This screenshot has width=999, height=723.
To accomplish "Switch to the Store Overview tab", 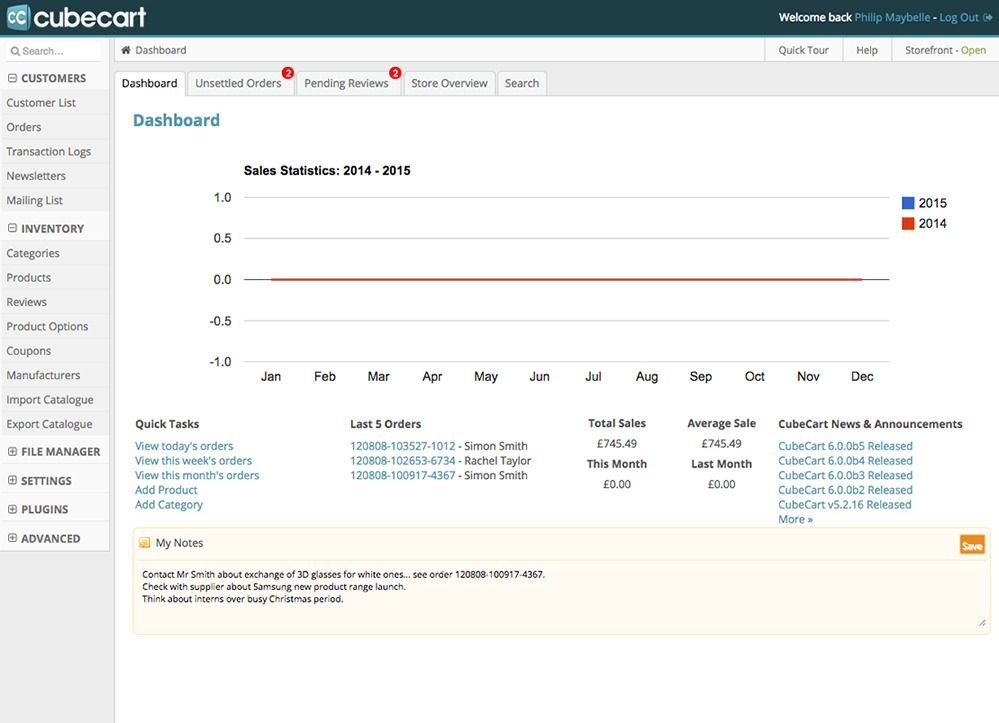I will click(449, 84).
